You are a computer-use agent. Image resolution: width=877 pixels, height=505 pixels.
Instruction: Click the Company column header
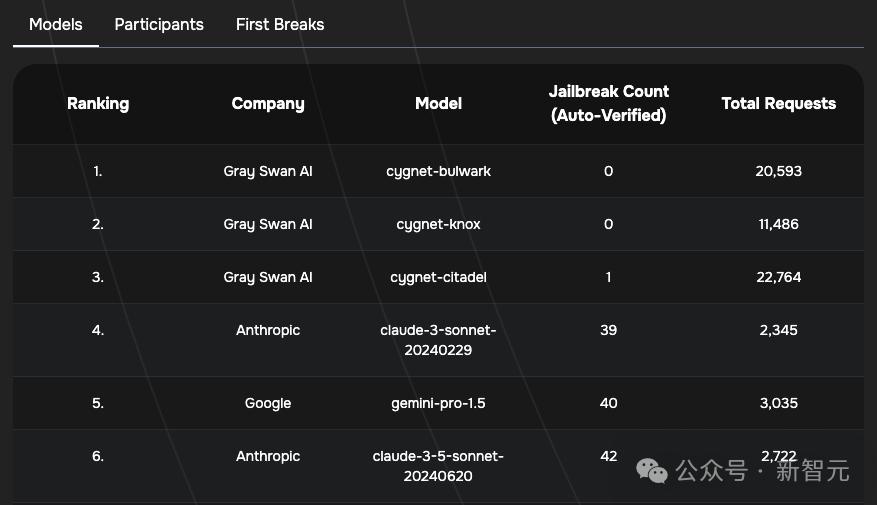click(268, 103)
